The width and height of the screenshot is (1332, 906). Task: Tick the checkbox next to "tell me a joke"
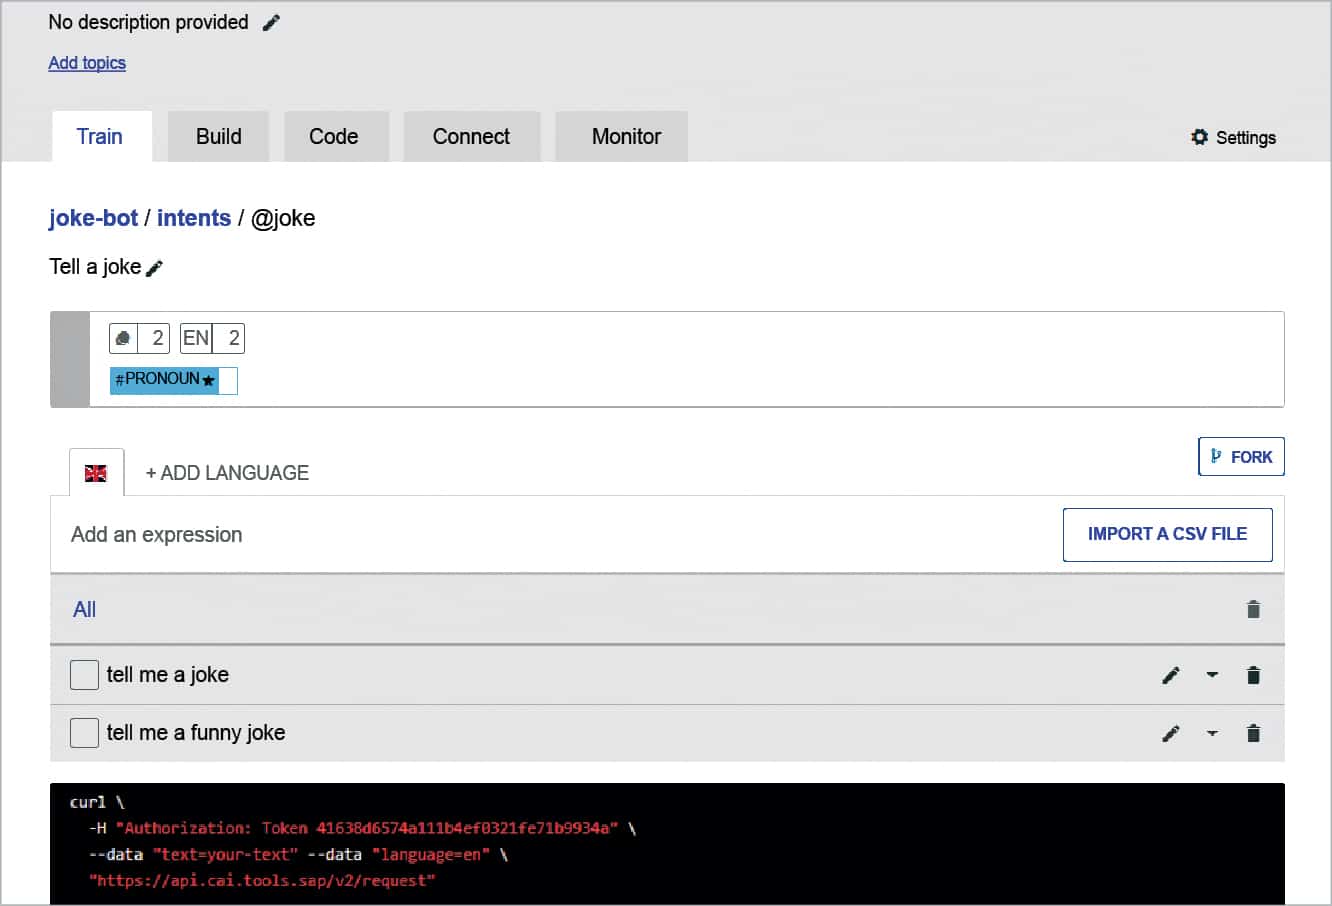(84, 675)
